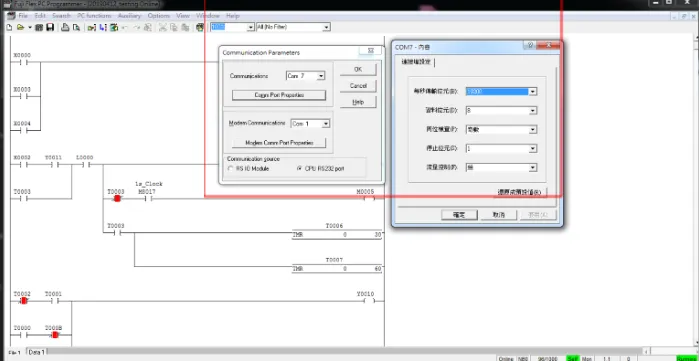Click the Paste toolbar icon
Viewport: 699px width, 361px height.
click(185, 27)
